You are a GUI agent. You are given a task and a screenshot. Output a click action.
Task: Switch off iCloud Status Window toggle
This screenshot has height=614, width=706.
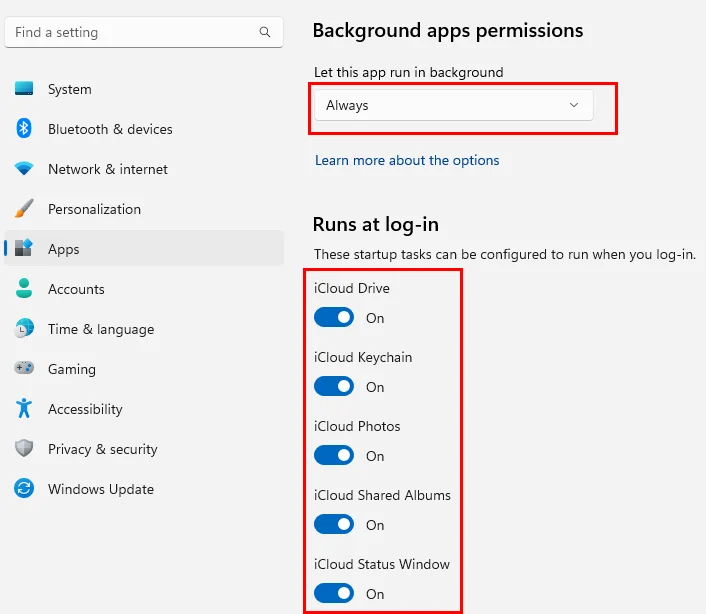tap(334, 593)
